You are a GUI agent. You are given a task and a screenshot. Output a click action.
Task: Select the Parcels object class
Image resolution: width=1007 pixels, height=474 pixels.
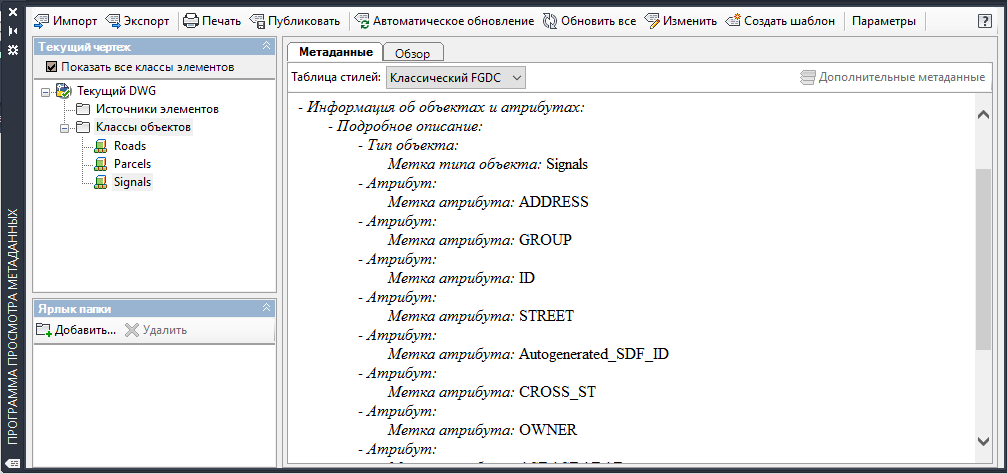click(x=132, y=164)
